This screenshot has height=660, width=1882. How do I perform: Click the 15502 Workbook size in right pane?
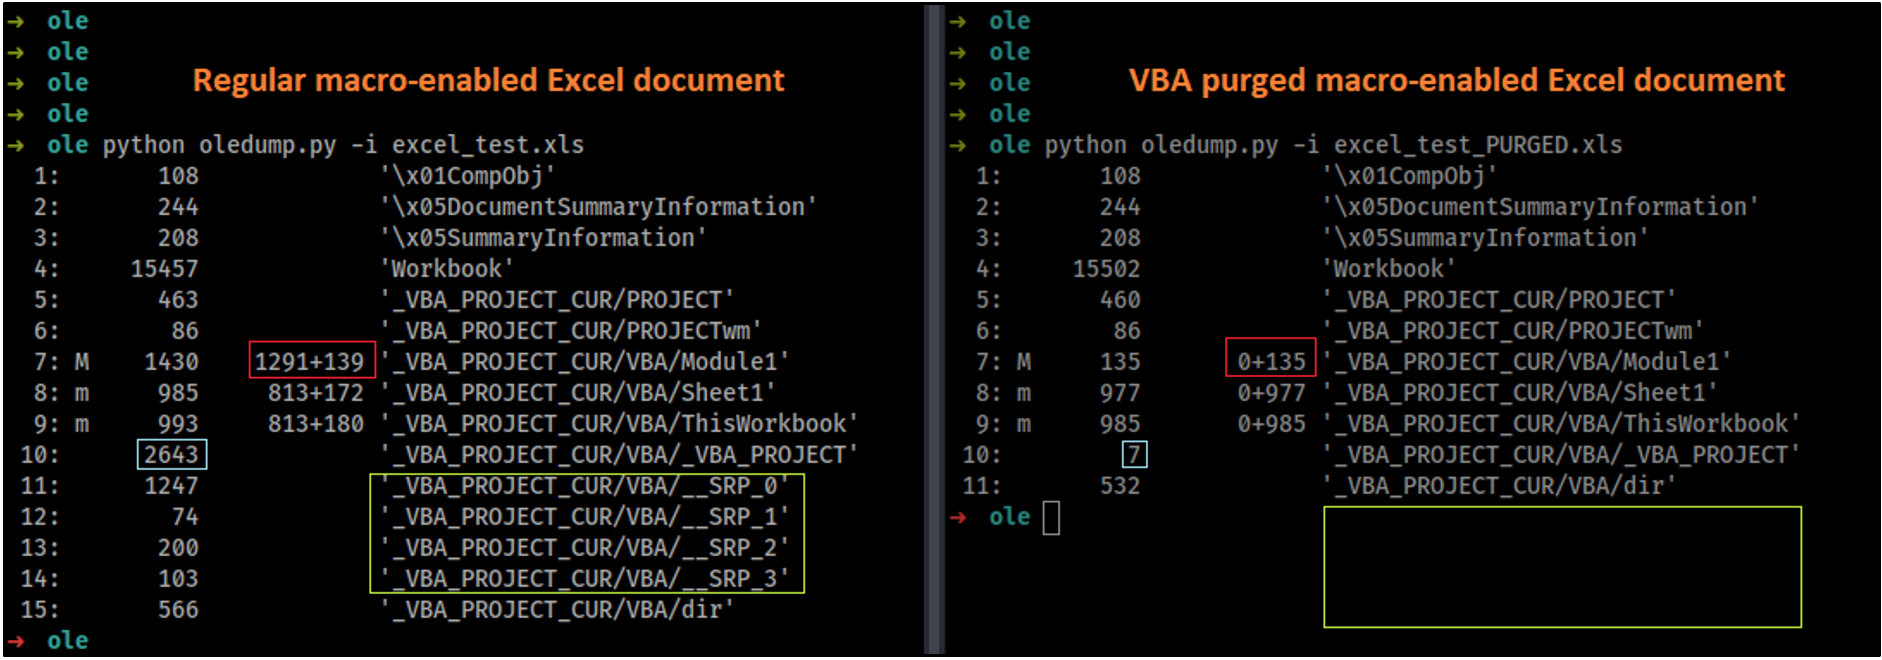(x=1106, y=269)
